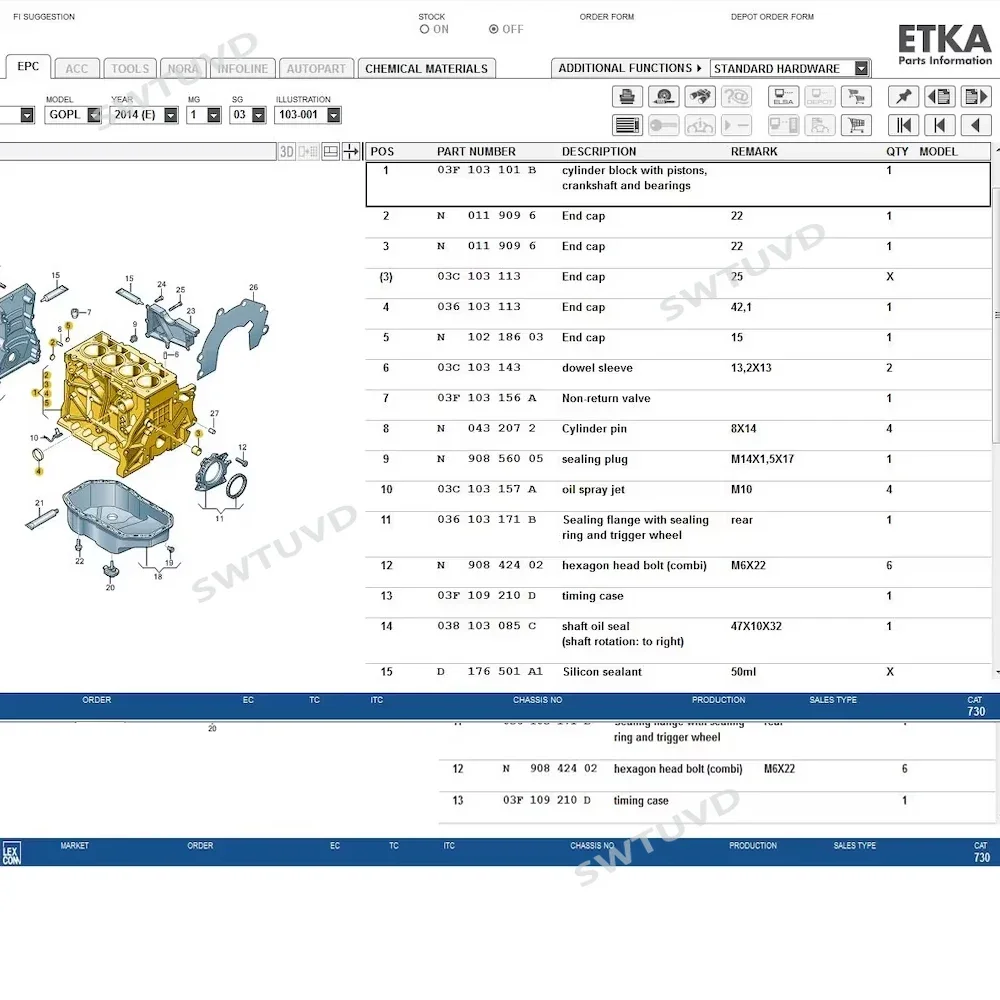Click FI SUGGESTION link
The image size is (1000, 1000).
click(44, 17)
